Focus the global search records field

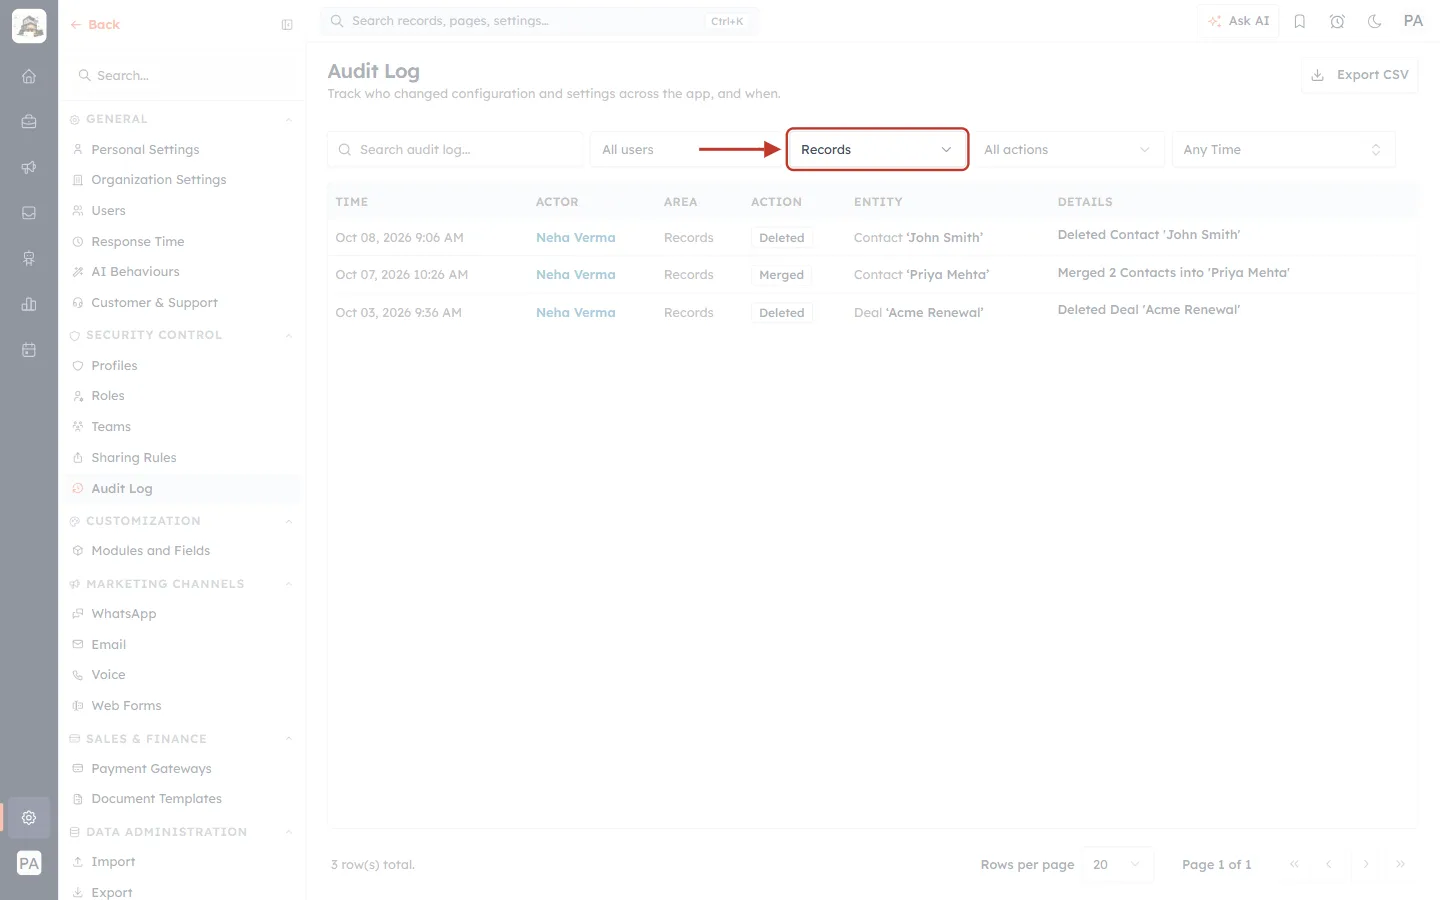[539, 21]
